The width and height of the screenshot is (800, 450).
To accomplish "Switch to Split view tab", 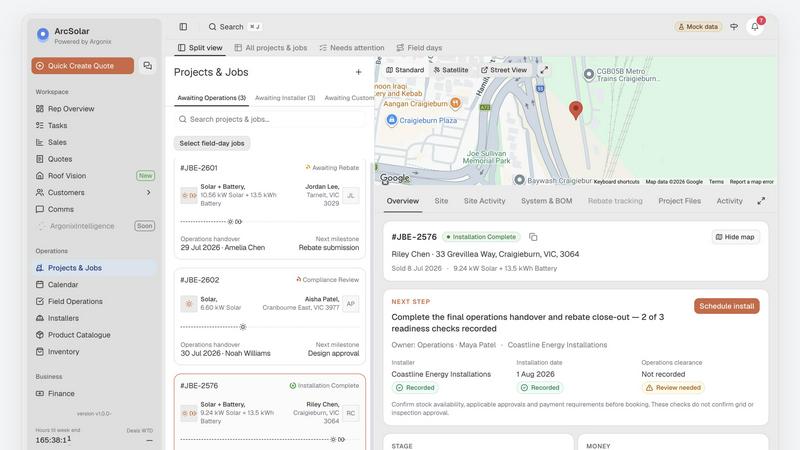I will coord(200,47).
